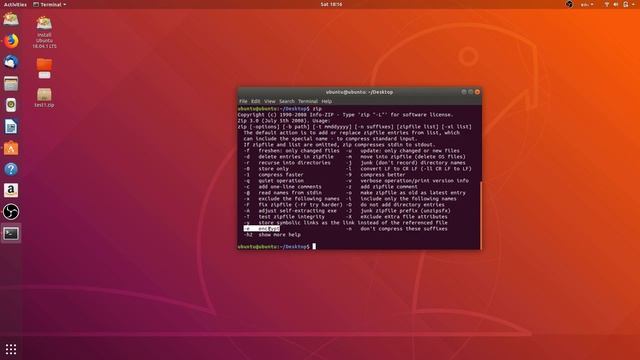Click the terminal title ubuntu@ubuntu: ~/Desktop

[x=360, y=92]
